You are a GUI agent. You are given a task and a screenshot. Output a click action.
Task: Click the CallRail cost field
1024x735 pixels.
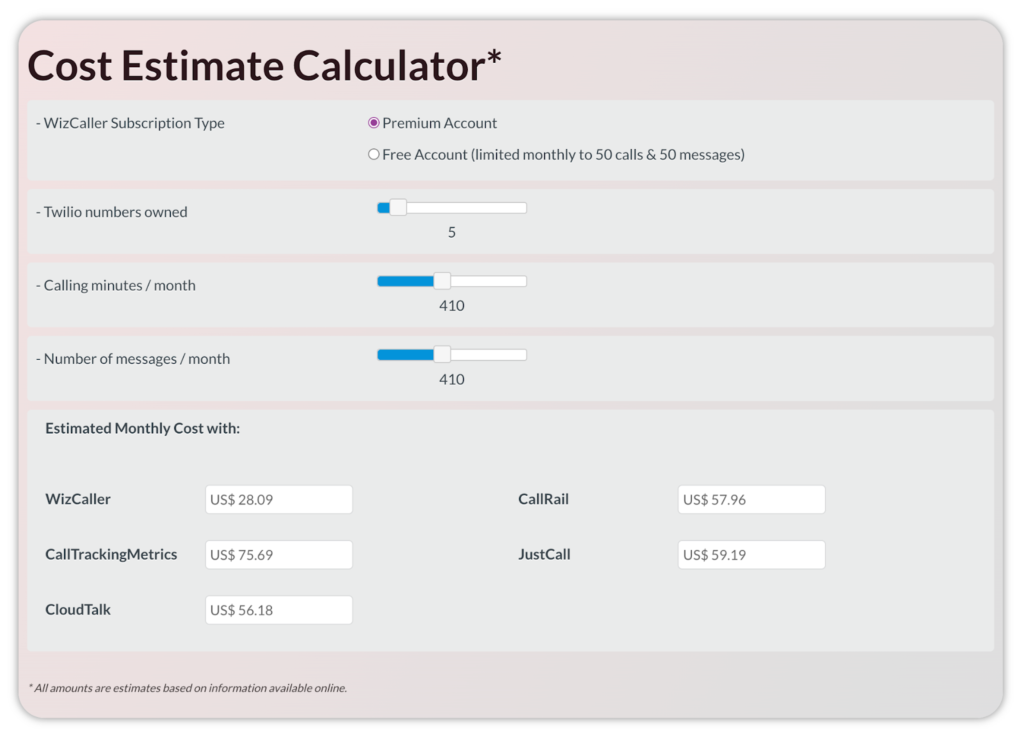tap(751, 500)
